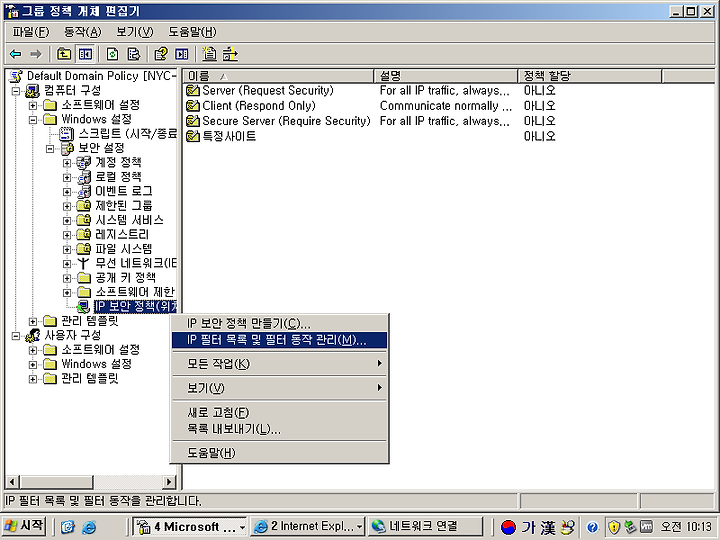Click the Export list toolbar icon

pos(134,54)
